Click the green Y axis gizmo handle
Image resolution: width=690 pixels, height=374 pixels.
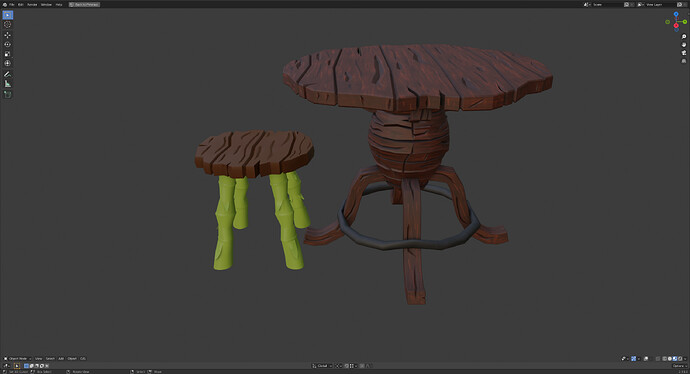click(x=685, y=22)
